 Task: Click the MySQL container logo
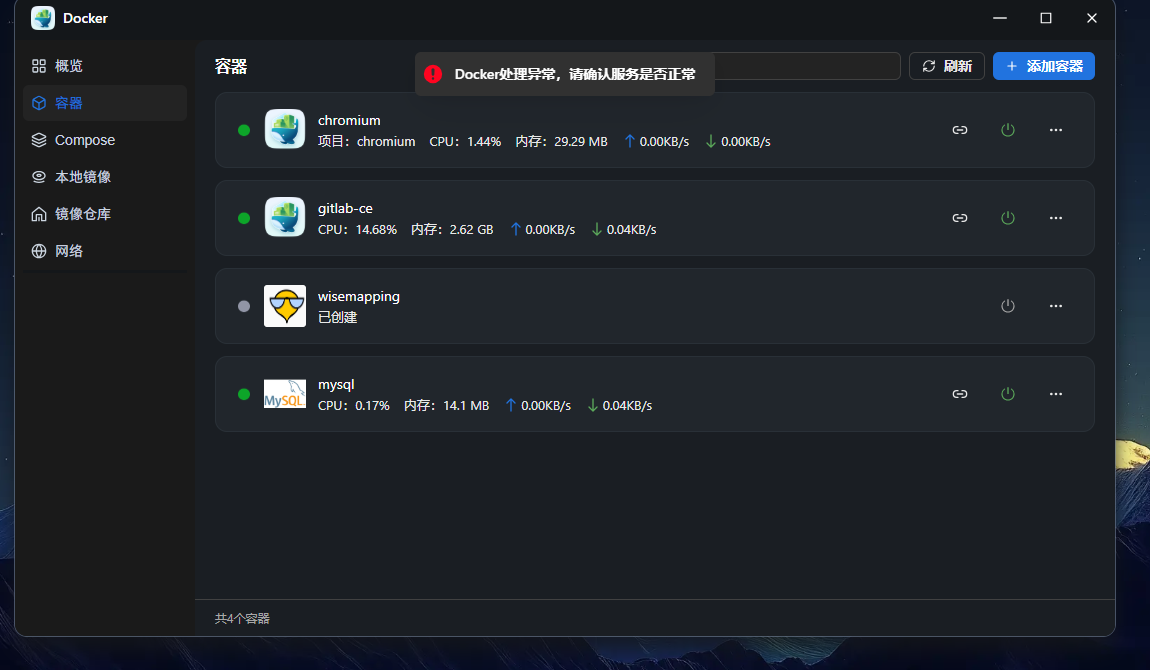(285, 394)
